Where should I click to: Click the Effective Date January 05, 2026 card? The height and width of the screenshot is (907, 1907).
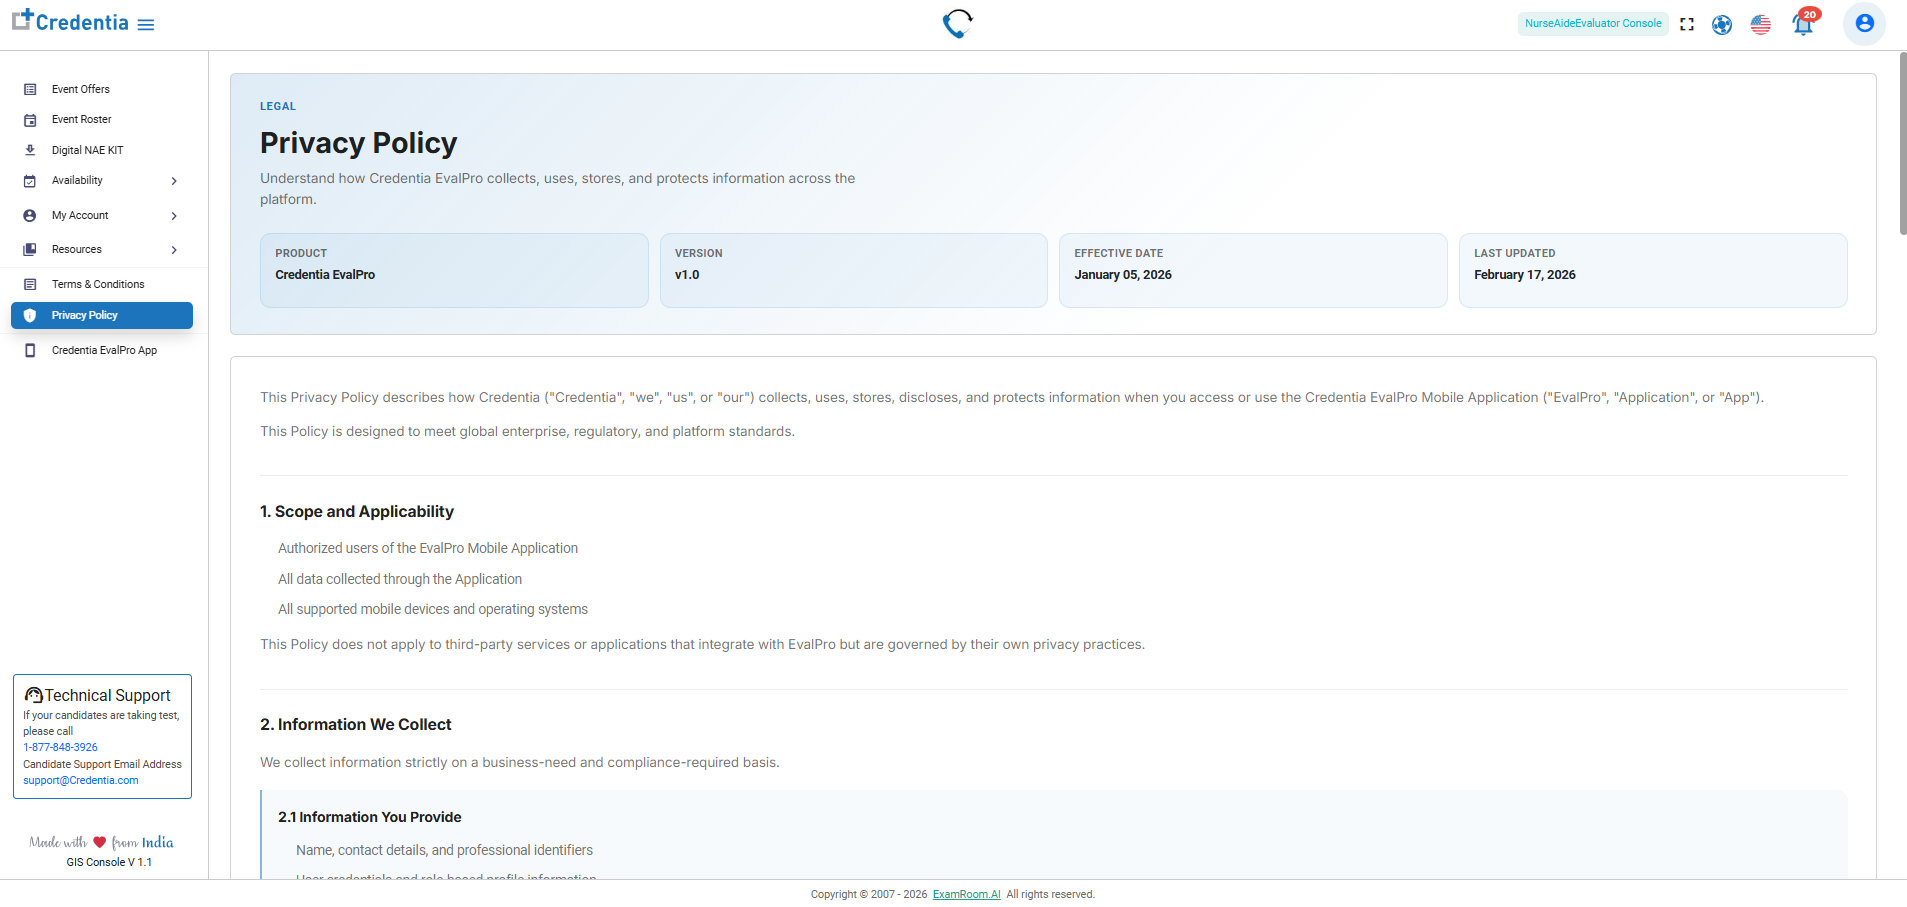1253,270
